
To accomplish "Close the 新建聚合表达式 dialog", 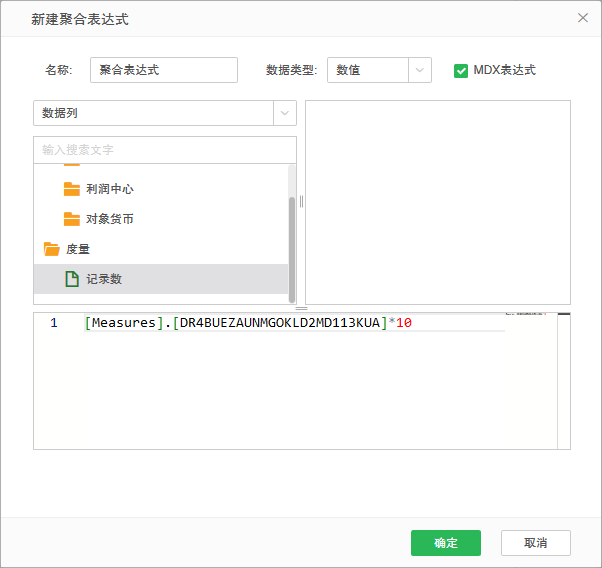I will 583,18.
